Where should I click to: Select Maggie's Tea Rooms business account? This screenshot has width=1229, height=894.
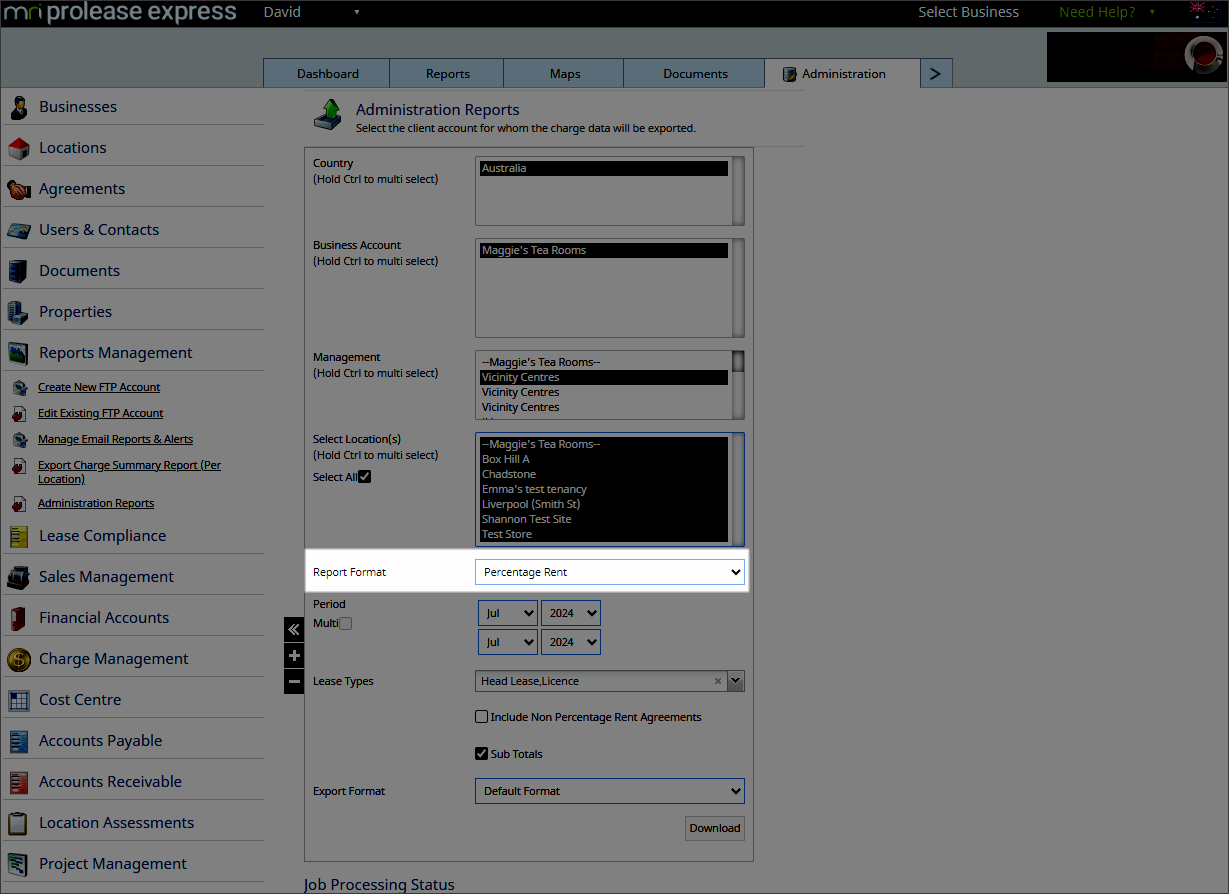pyautogui.click(x=603, y=251)
